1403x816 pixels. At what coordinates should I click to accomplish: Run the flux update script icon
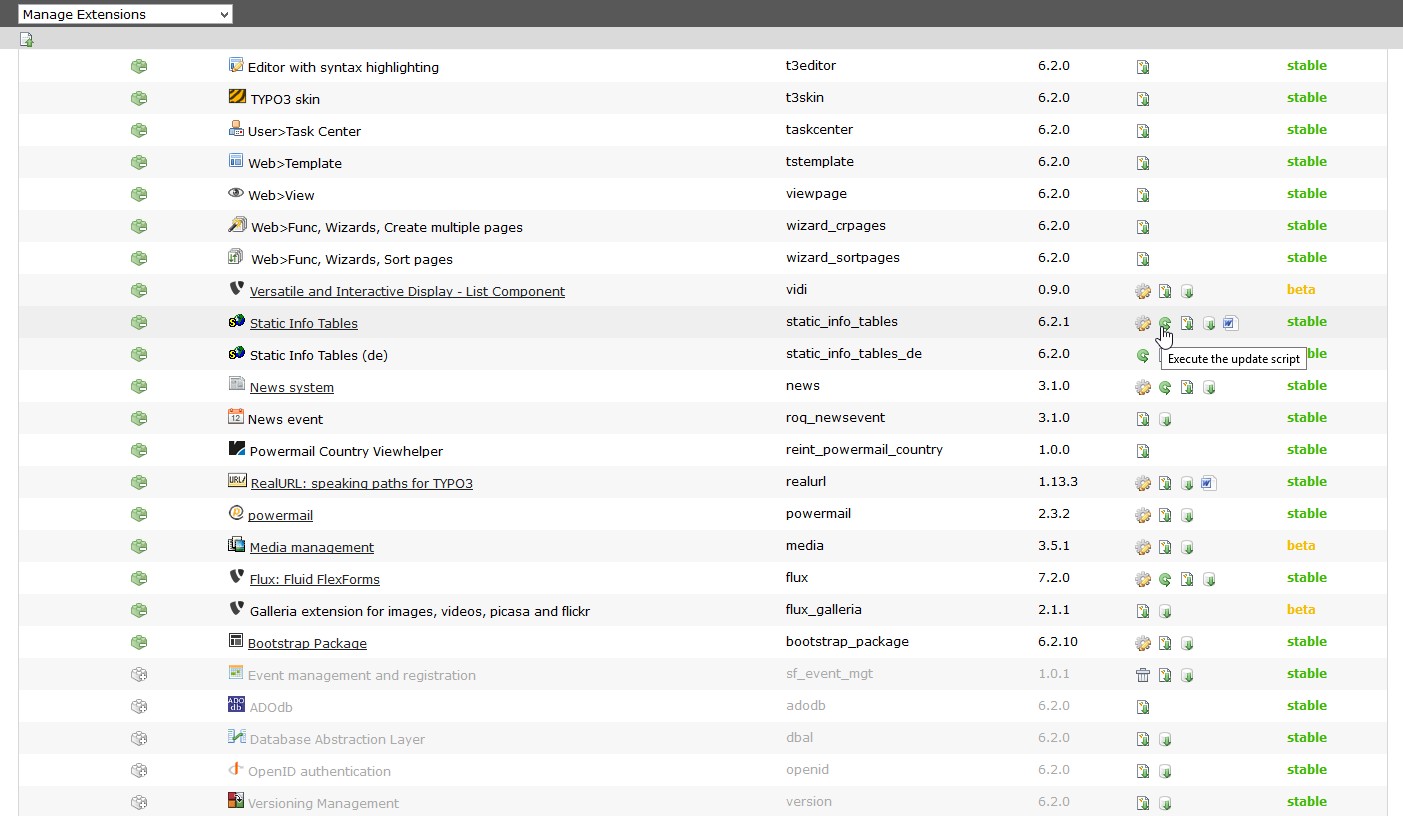pyautogui.click(x=1165, y=580)
